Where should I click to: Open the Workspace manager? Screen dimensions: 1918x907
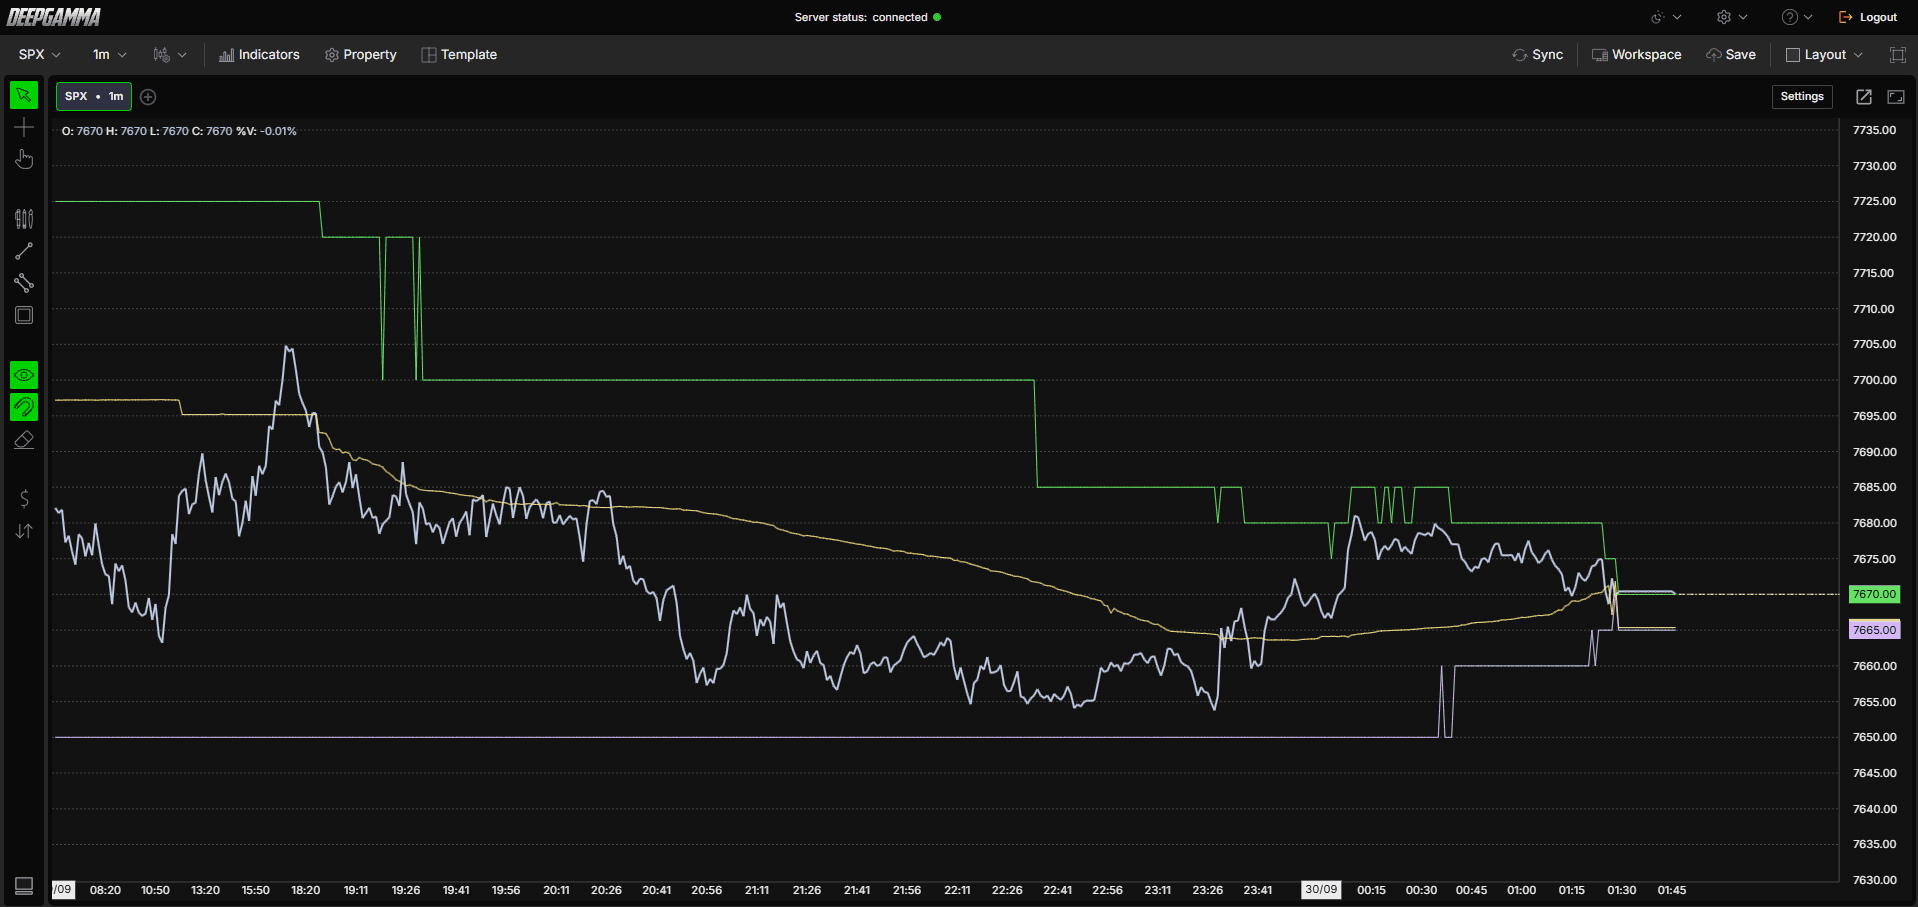(x=1637, y=55)
